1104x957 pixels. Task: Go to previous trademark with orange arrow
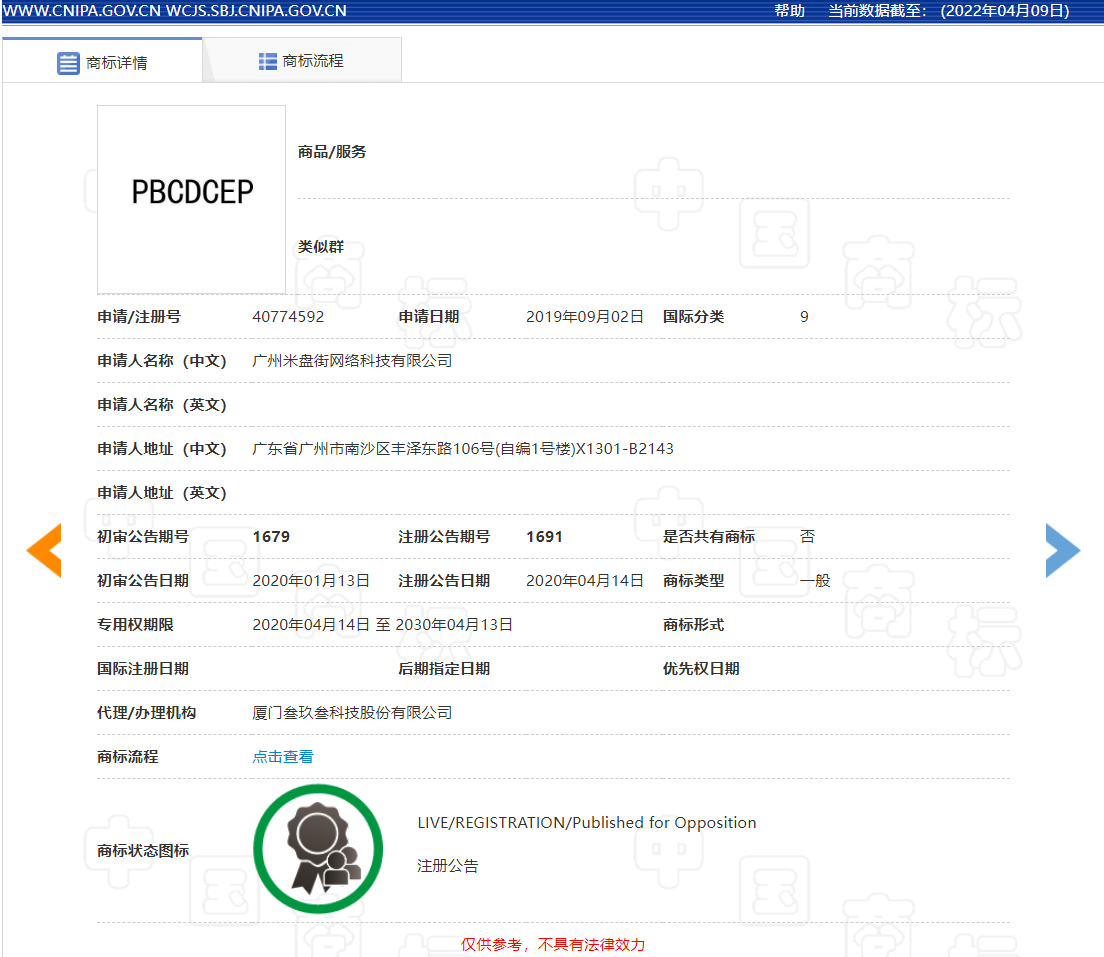click(44, 550)
